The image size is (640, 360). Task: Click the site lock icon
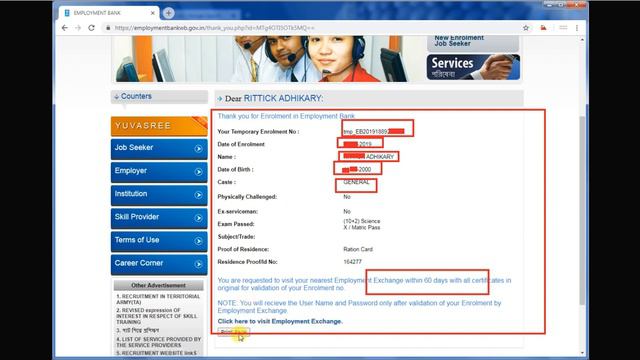click(x=108, y=28)
